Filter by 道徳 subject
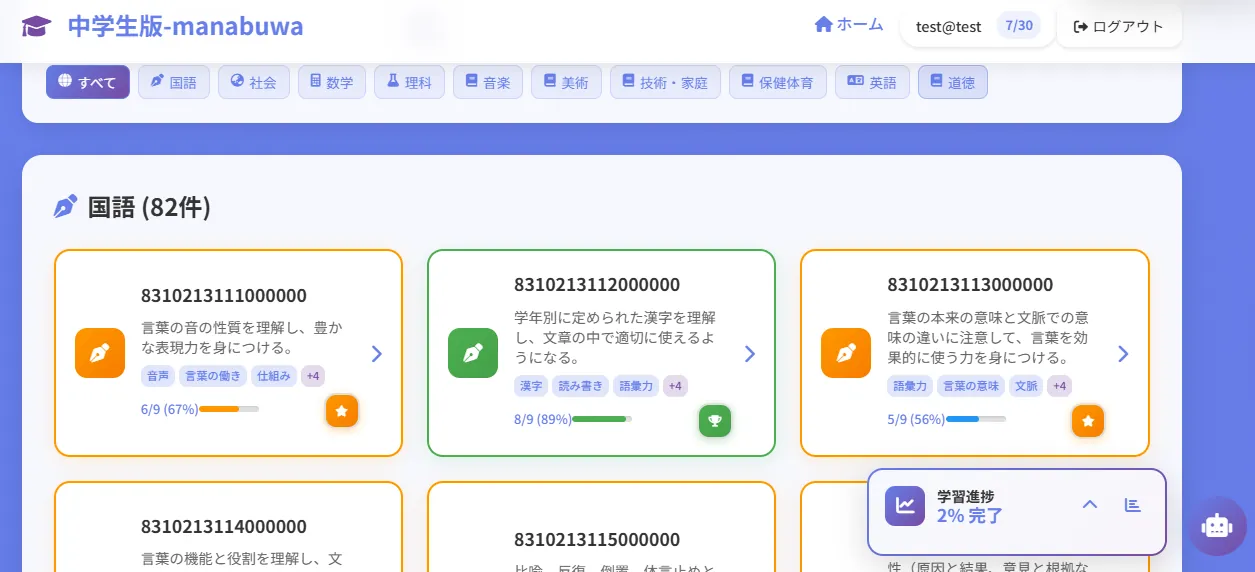 [x=952, y=82]
